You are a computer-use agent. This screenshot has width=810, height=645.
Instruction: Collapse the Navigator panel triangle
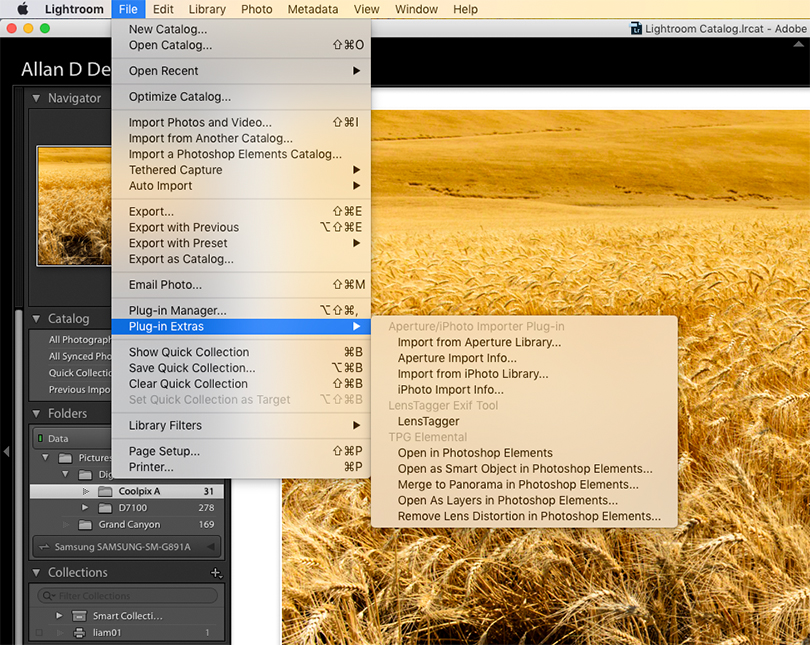(36, 98)
